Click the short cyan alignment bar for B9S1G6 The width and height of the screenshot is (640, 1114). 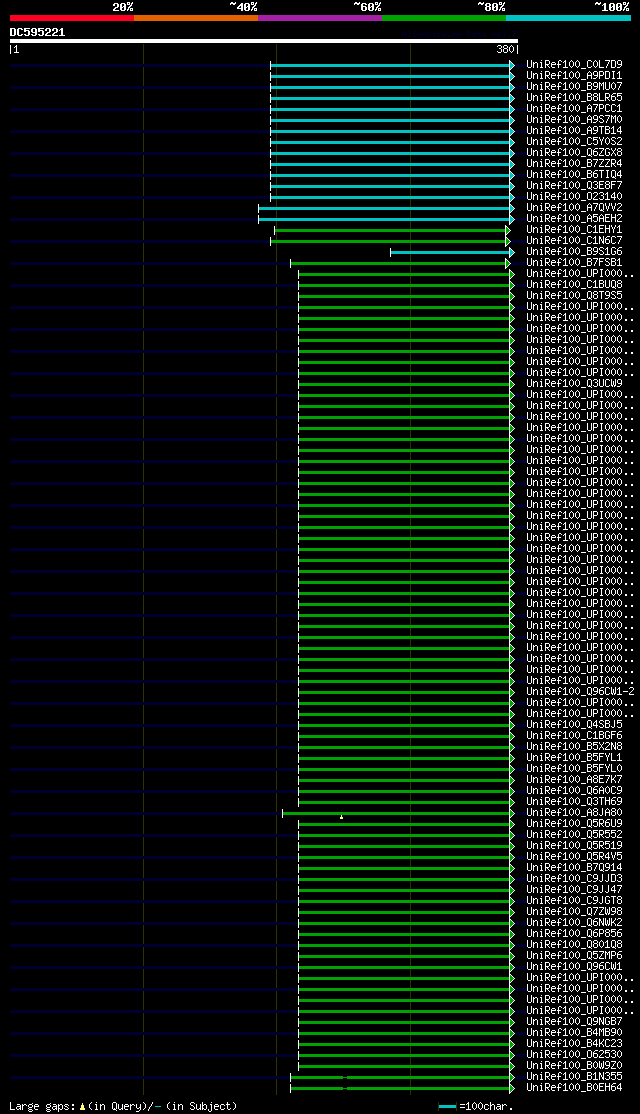tap(452, 252)
